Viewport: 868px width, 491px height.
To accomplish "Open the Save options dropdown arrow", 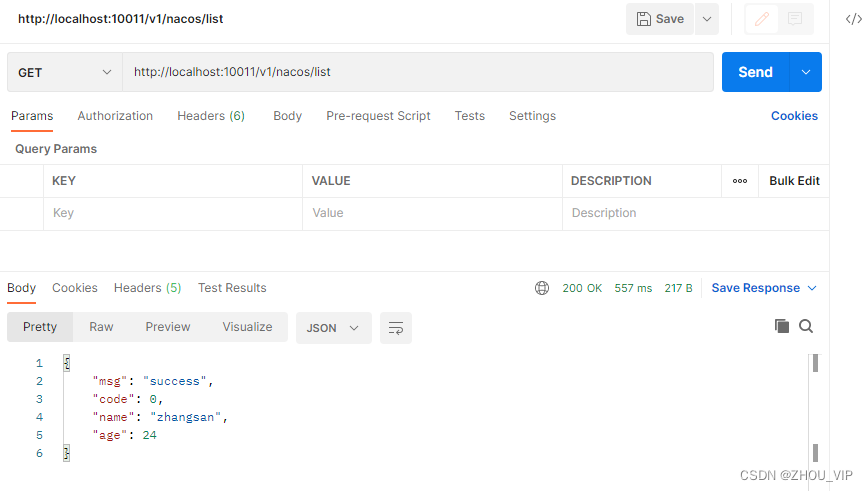I will click(707, 19).
